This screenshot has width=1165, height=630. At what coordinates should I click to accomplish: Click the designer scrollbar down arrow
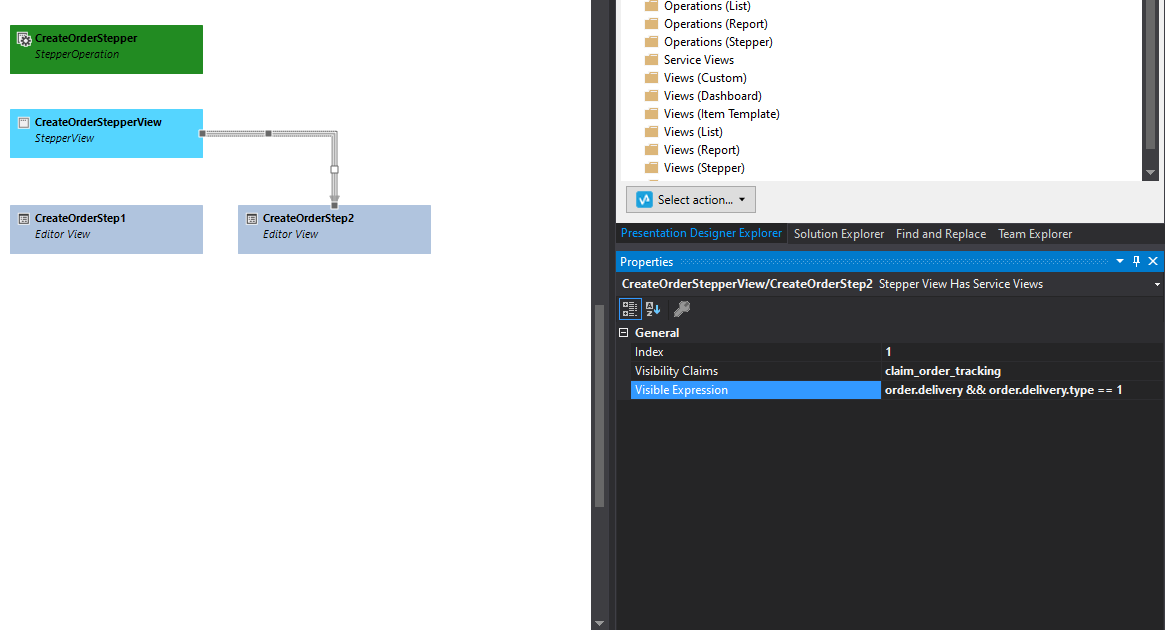click(x=600, y=623)
